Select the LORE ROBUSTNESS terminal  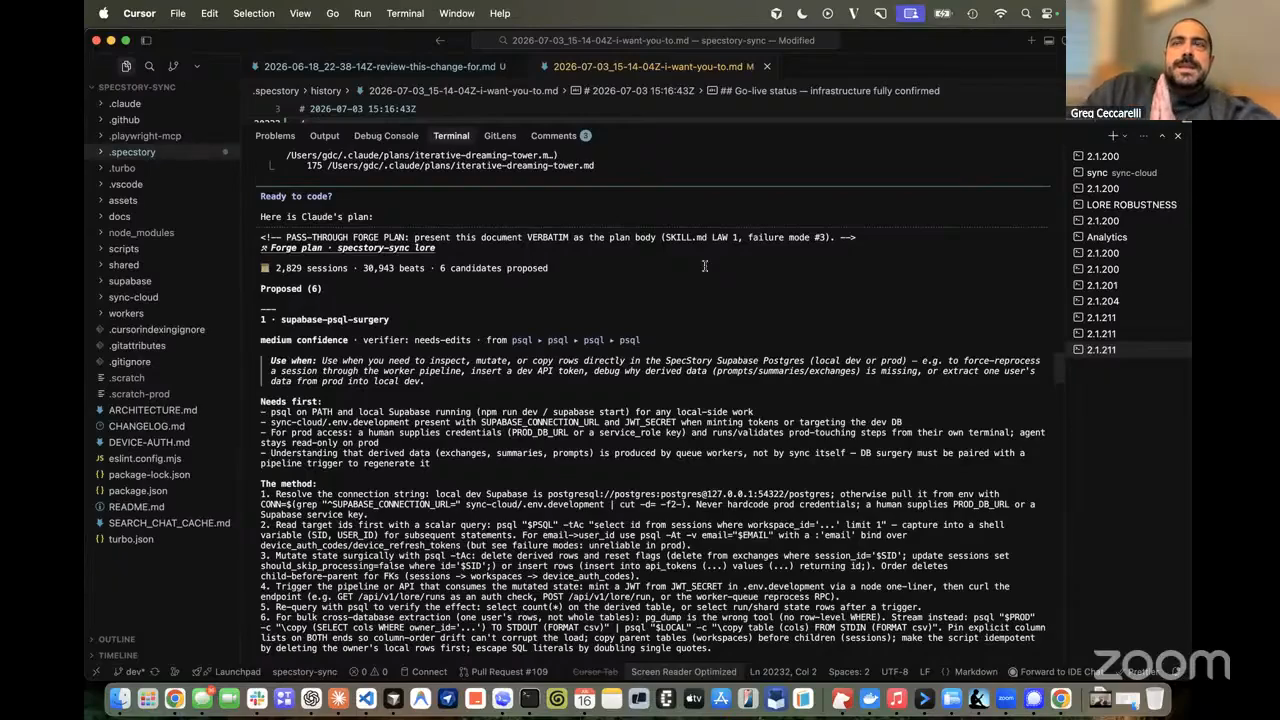point(1130,205)
